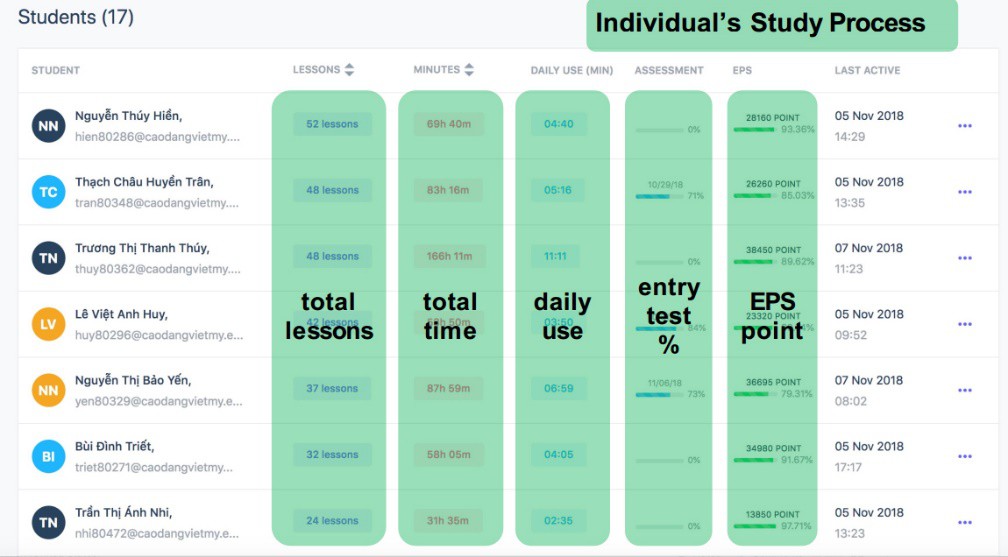
Task: Sort the table by Lessons column
Action: coord(349,70)
